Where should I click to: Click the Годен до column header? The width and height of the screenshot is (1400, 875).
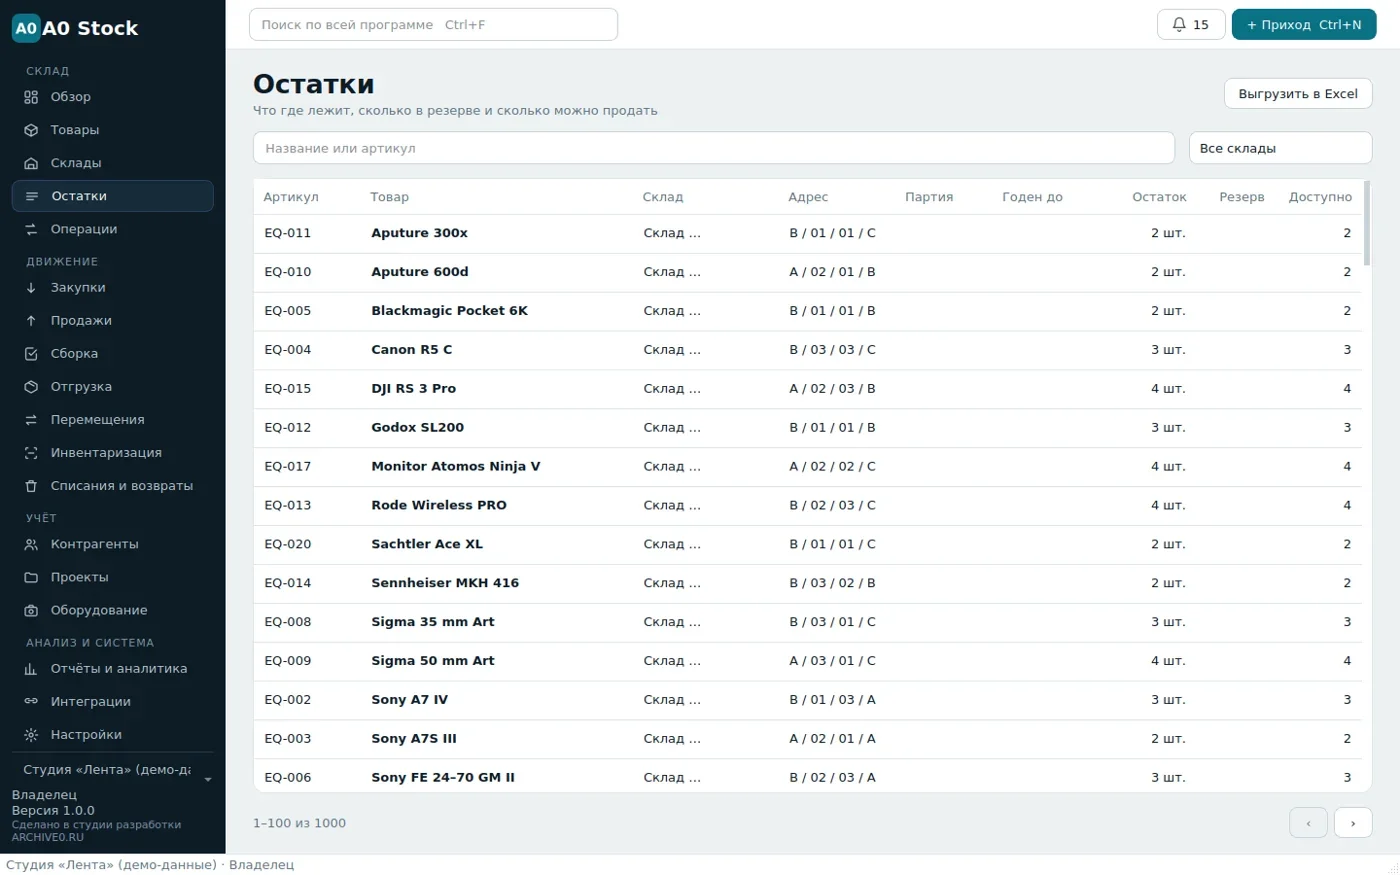(1032, 197)
